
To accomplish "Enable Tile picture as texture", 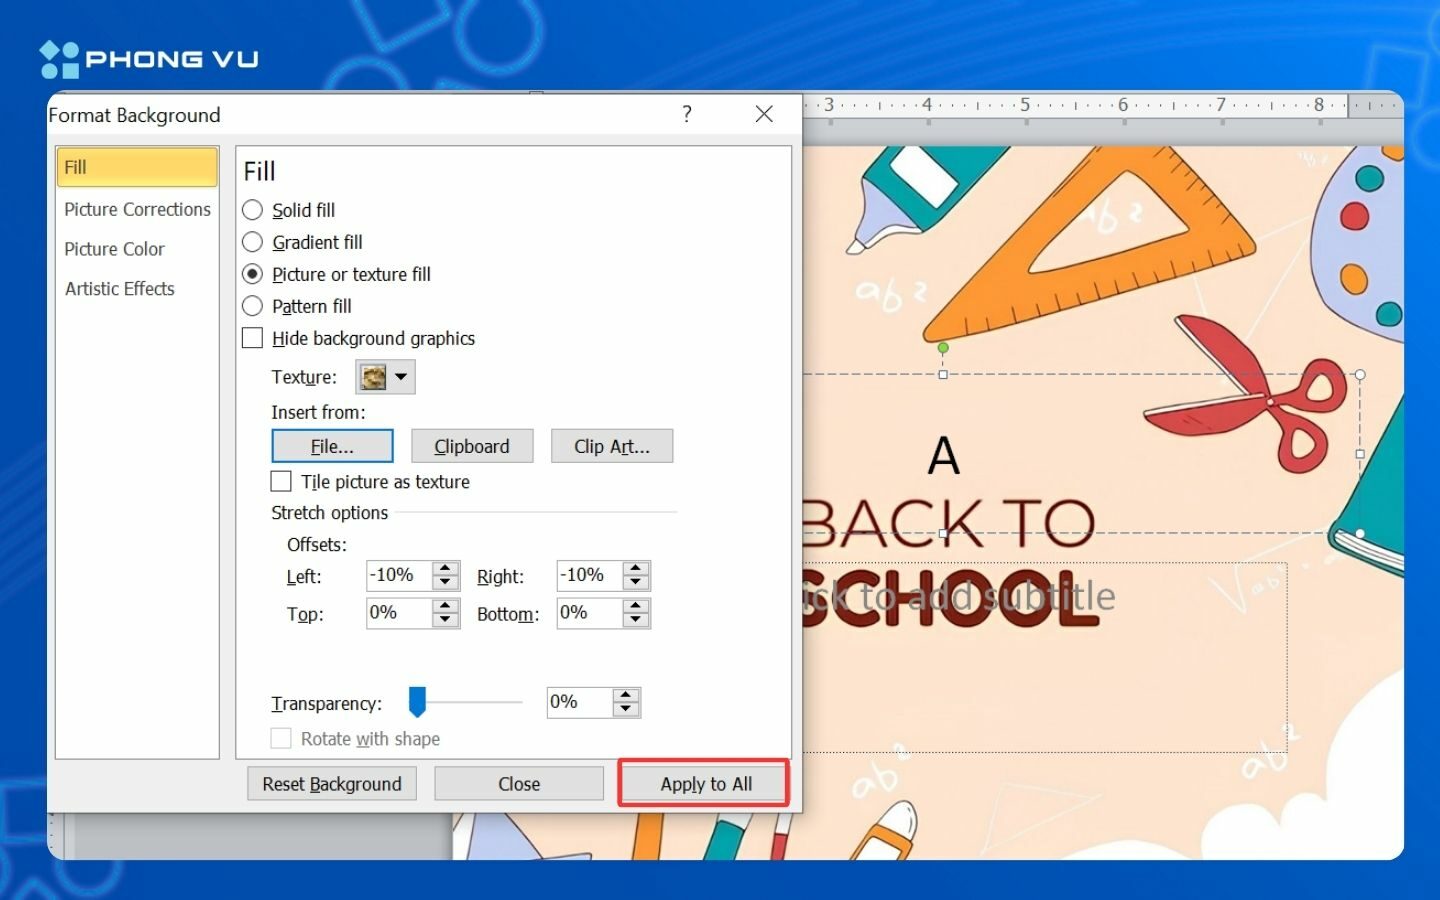I will coord(281,481).
